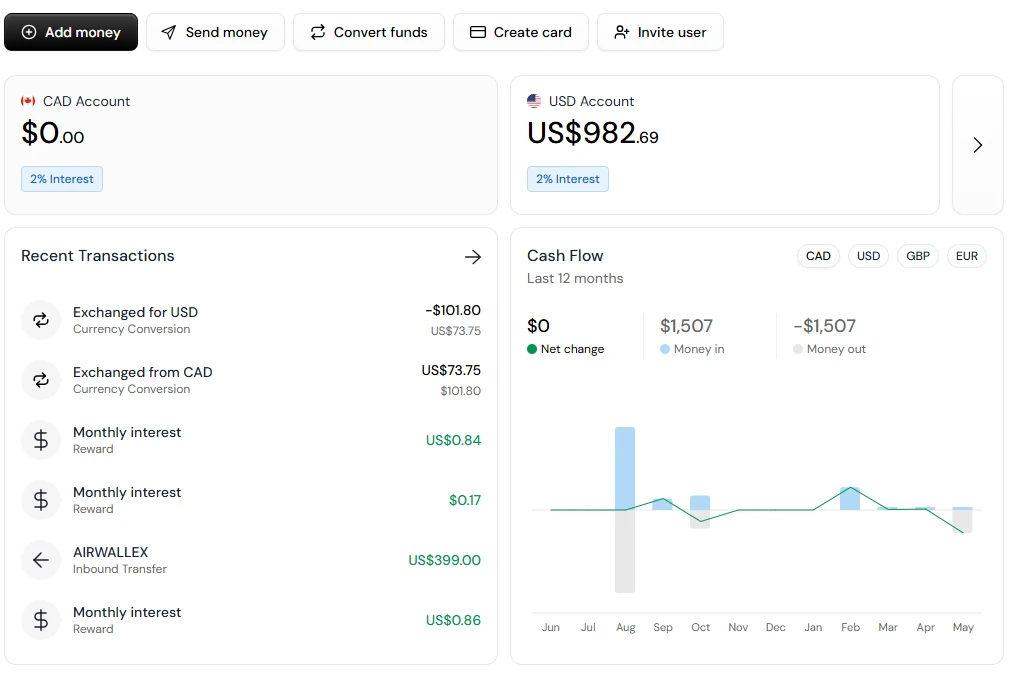Open Send money
Image resolution: width=1011 pixels, height=676 pixels.
tap(215, 32)
